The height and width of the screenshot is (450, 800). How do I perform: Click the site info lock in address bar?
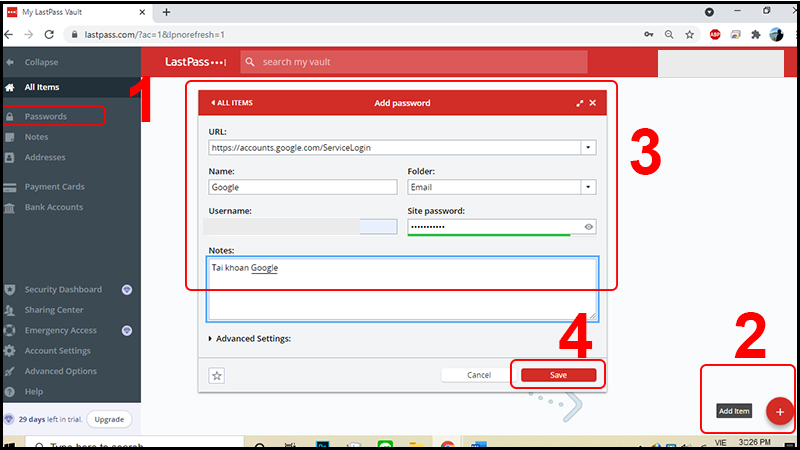74,35
